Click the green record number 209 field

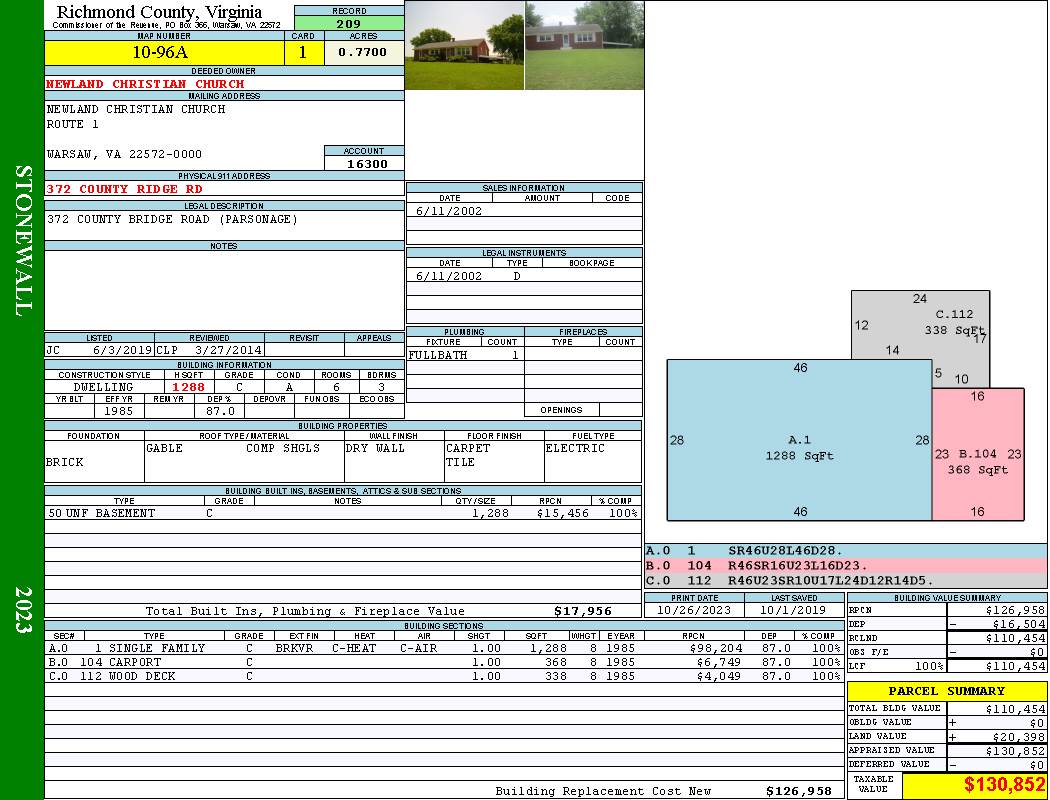tap(349, 23)
